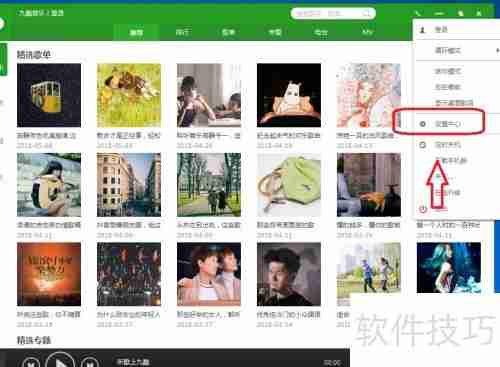Image resolution: width=500 pixels, height=367 pixels.
Task: Open the bee on yellow flowers playlist
Action: pyautogui.click(x=129, y=95)
